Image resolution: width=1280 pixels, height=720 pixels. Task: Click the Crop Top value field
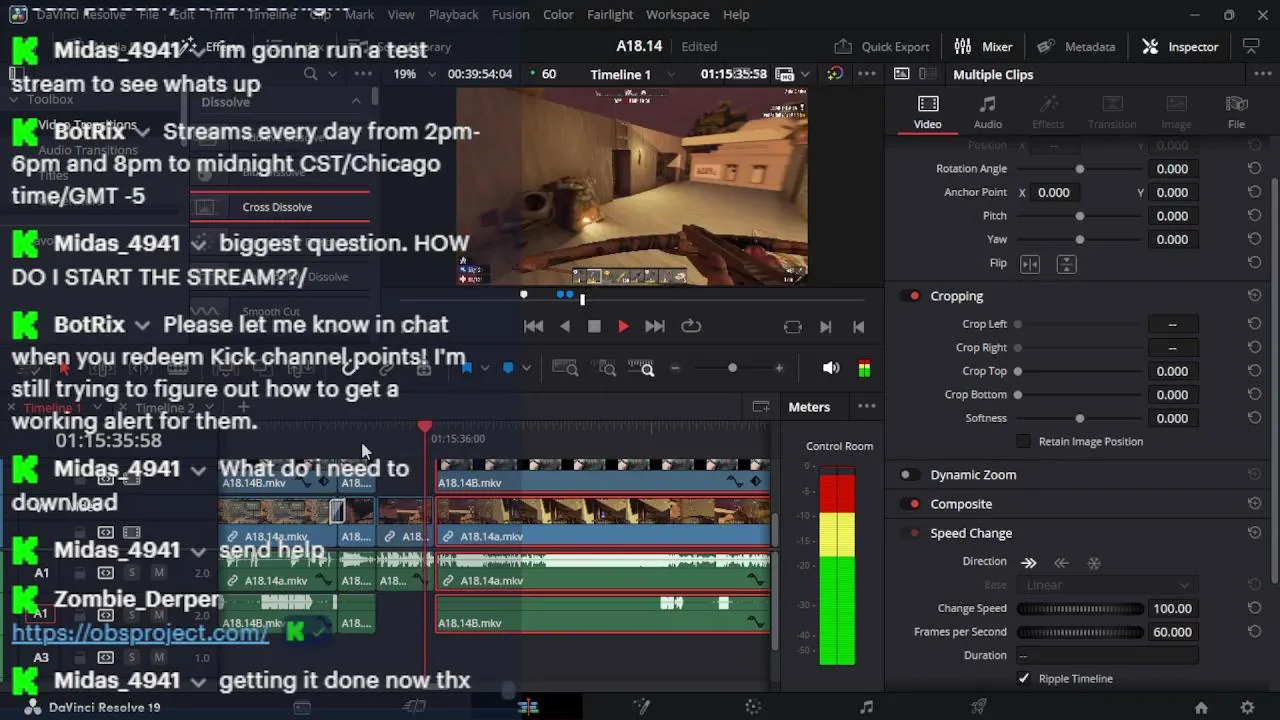(1172, 371)
